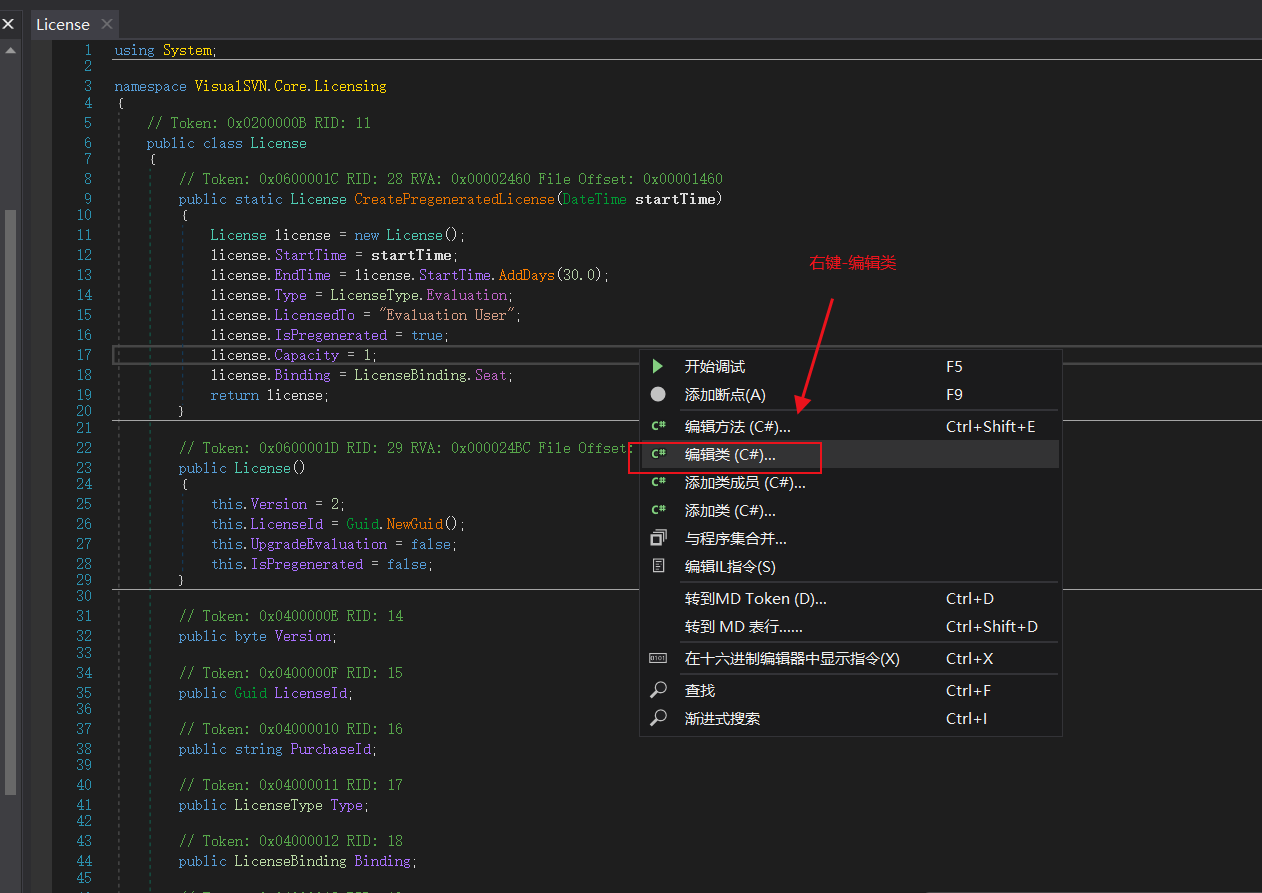Click the merge assembly icon beside 与程序集合并
Viewport: 1262px width, 893px height.
click(658, 538)
